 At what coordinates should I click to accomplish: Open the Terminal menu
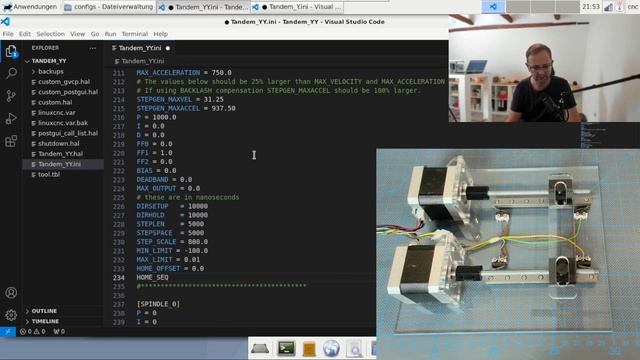(135, 34)
